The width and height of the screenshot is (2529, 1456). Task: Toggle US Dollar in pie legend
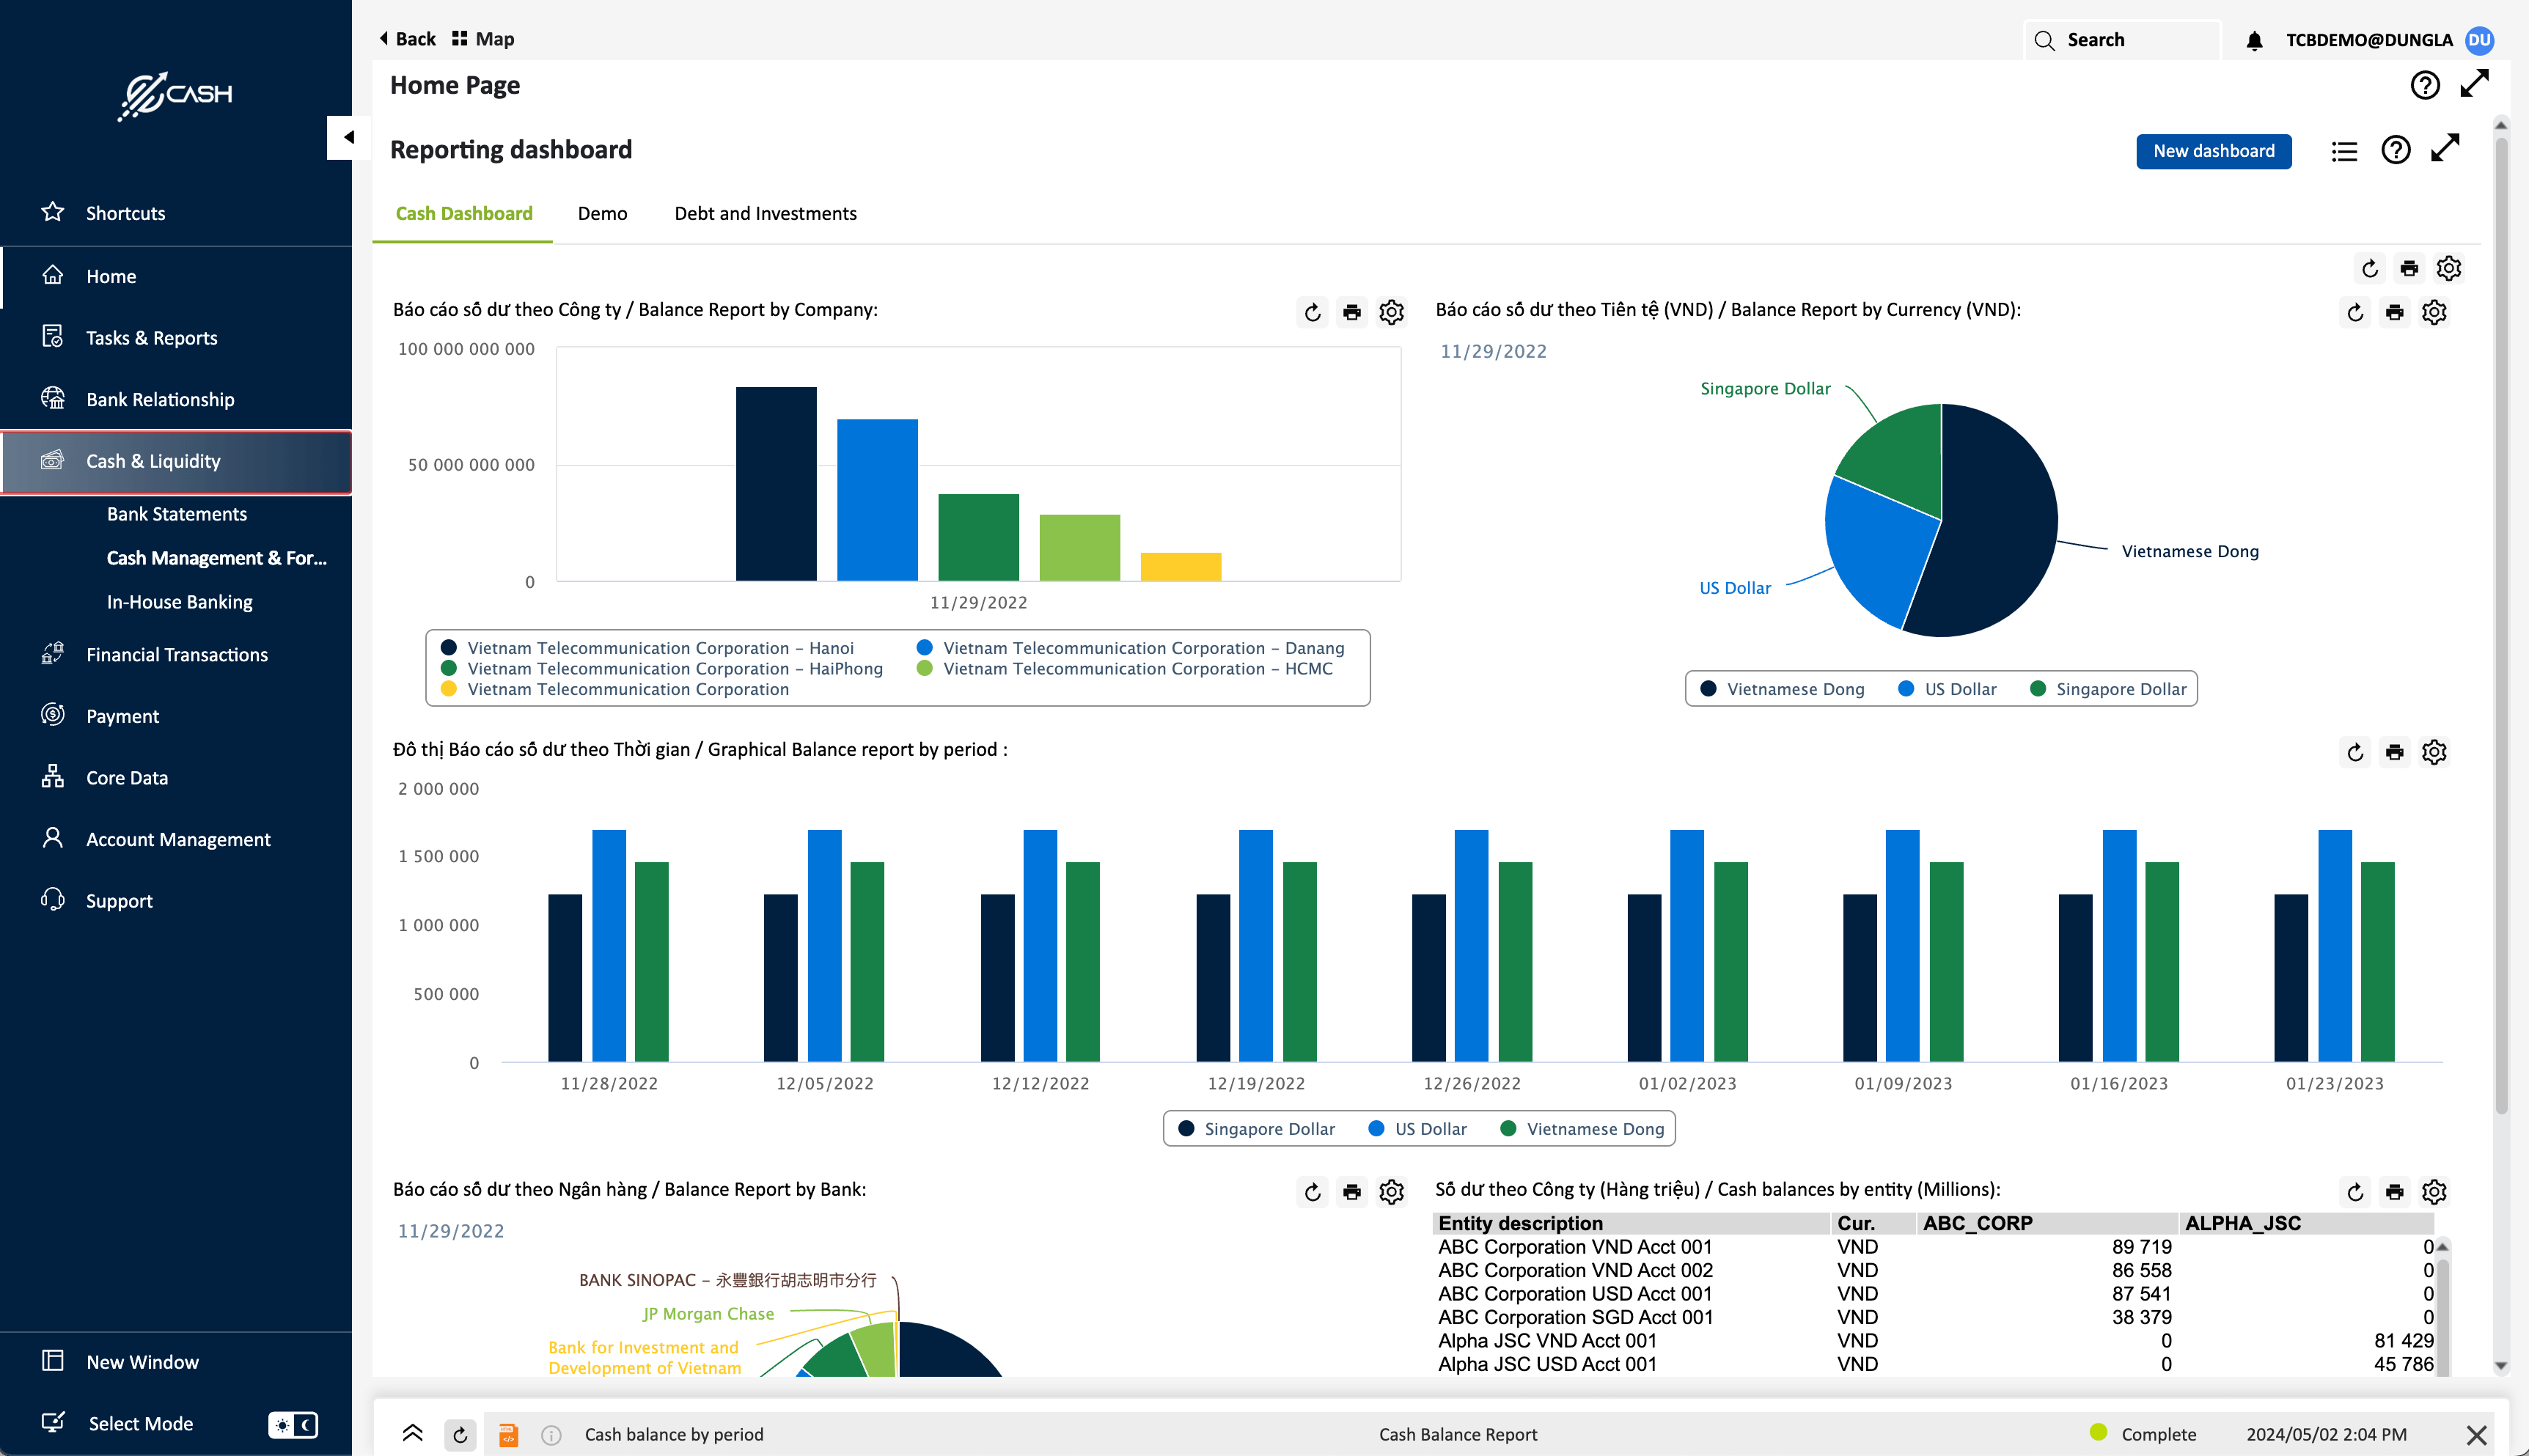click(1947, 689)
